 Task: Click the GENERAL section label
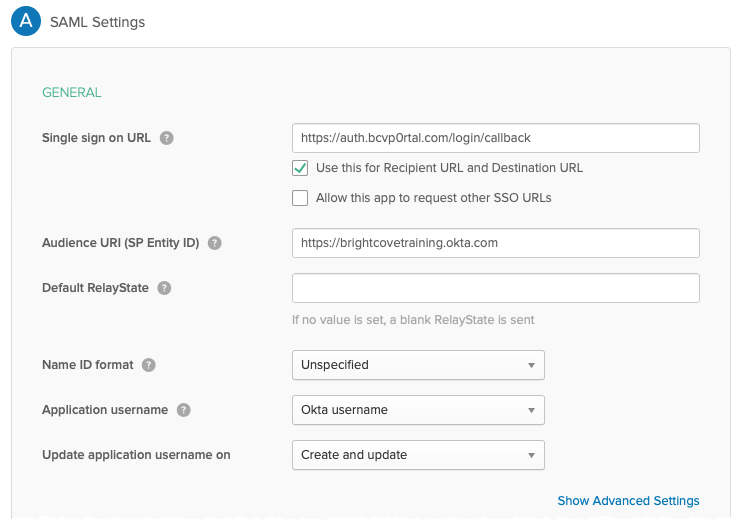coord(72,92)
